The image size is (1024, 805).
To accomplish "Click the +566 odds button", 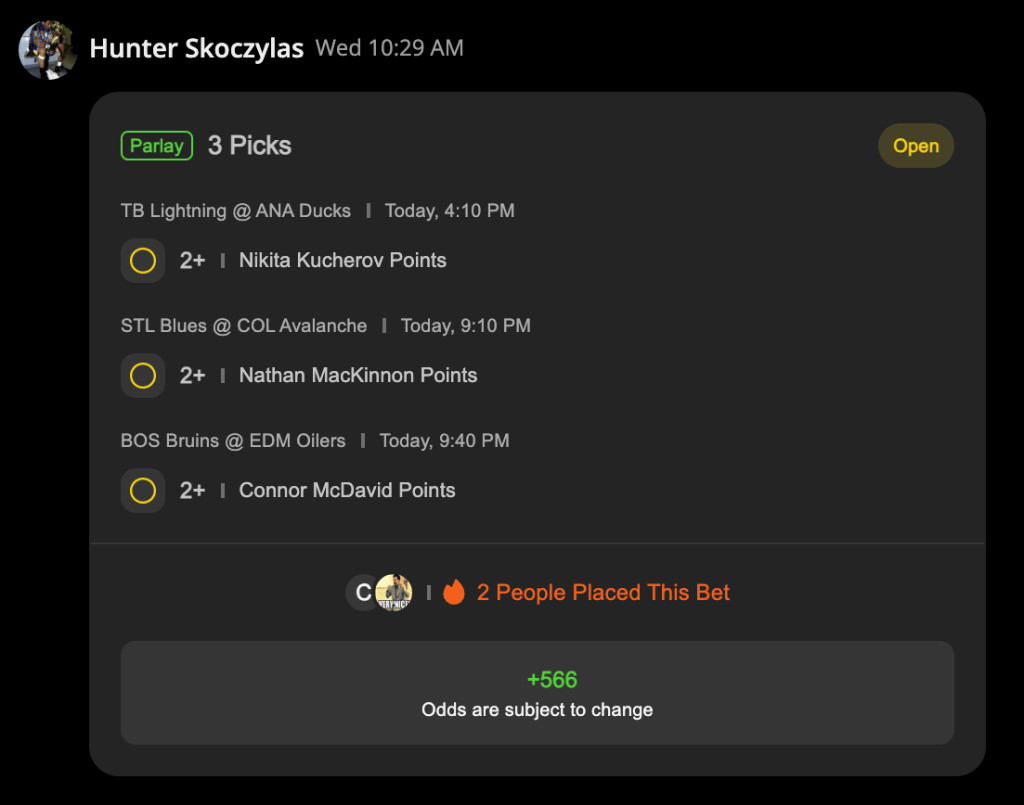I will pyautogui.click(x=537, y=693).
